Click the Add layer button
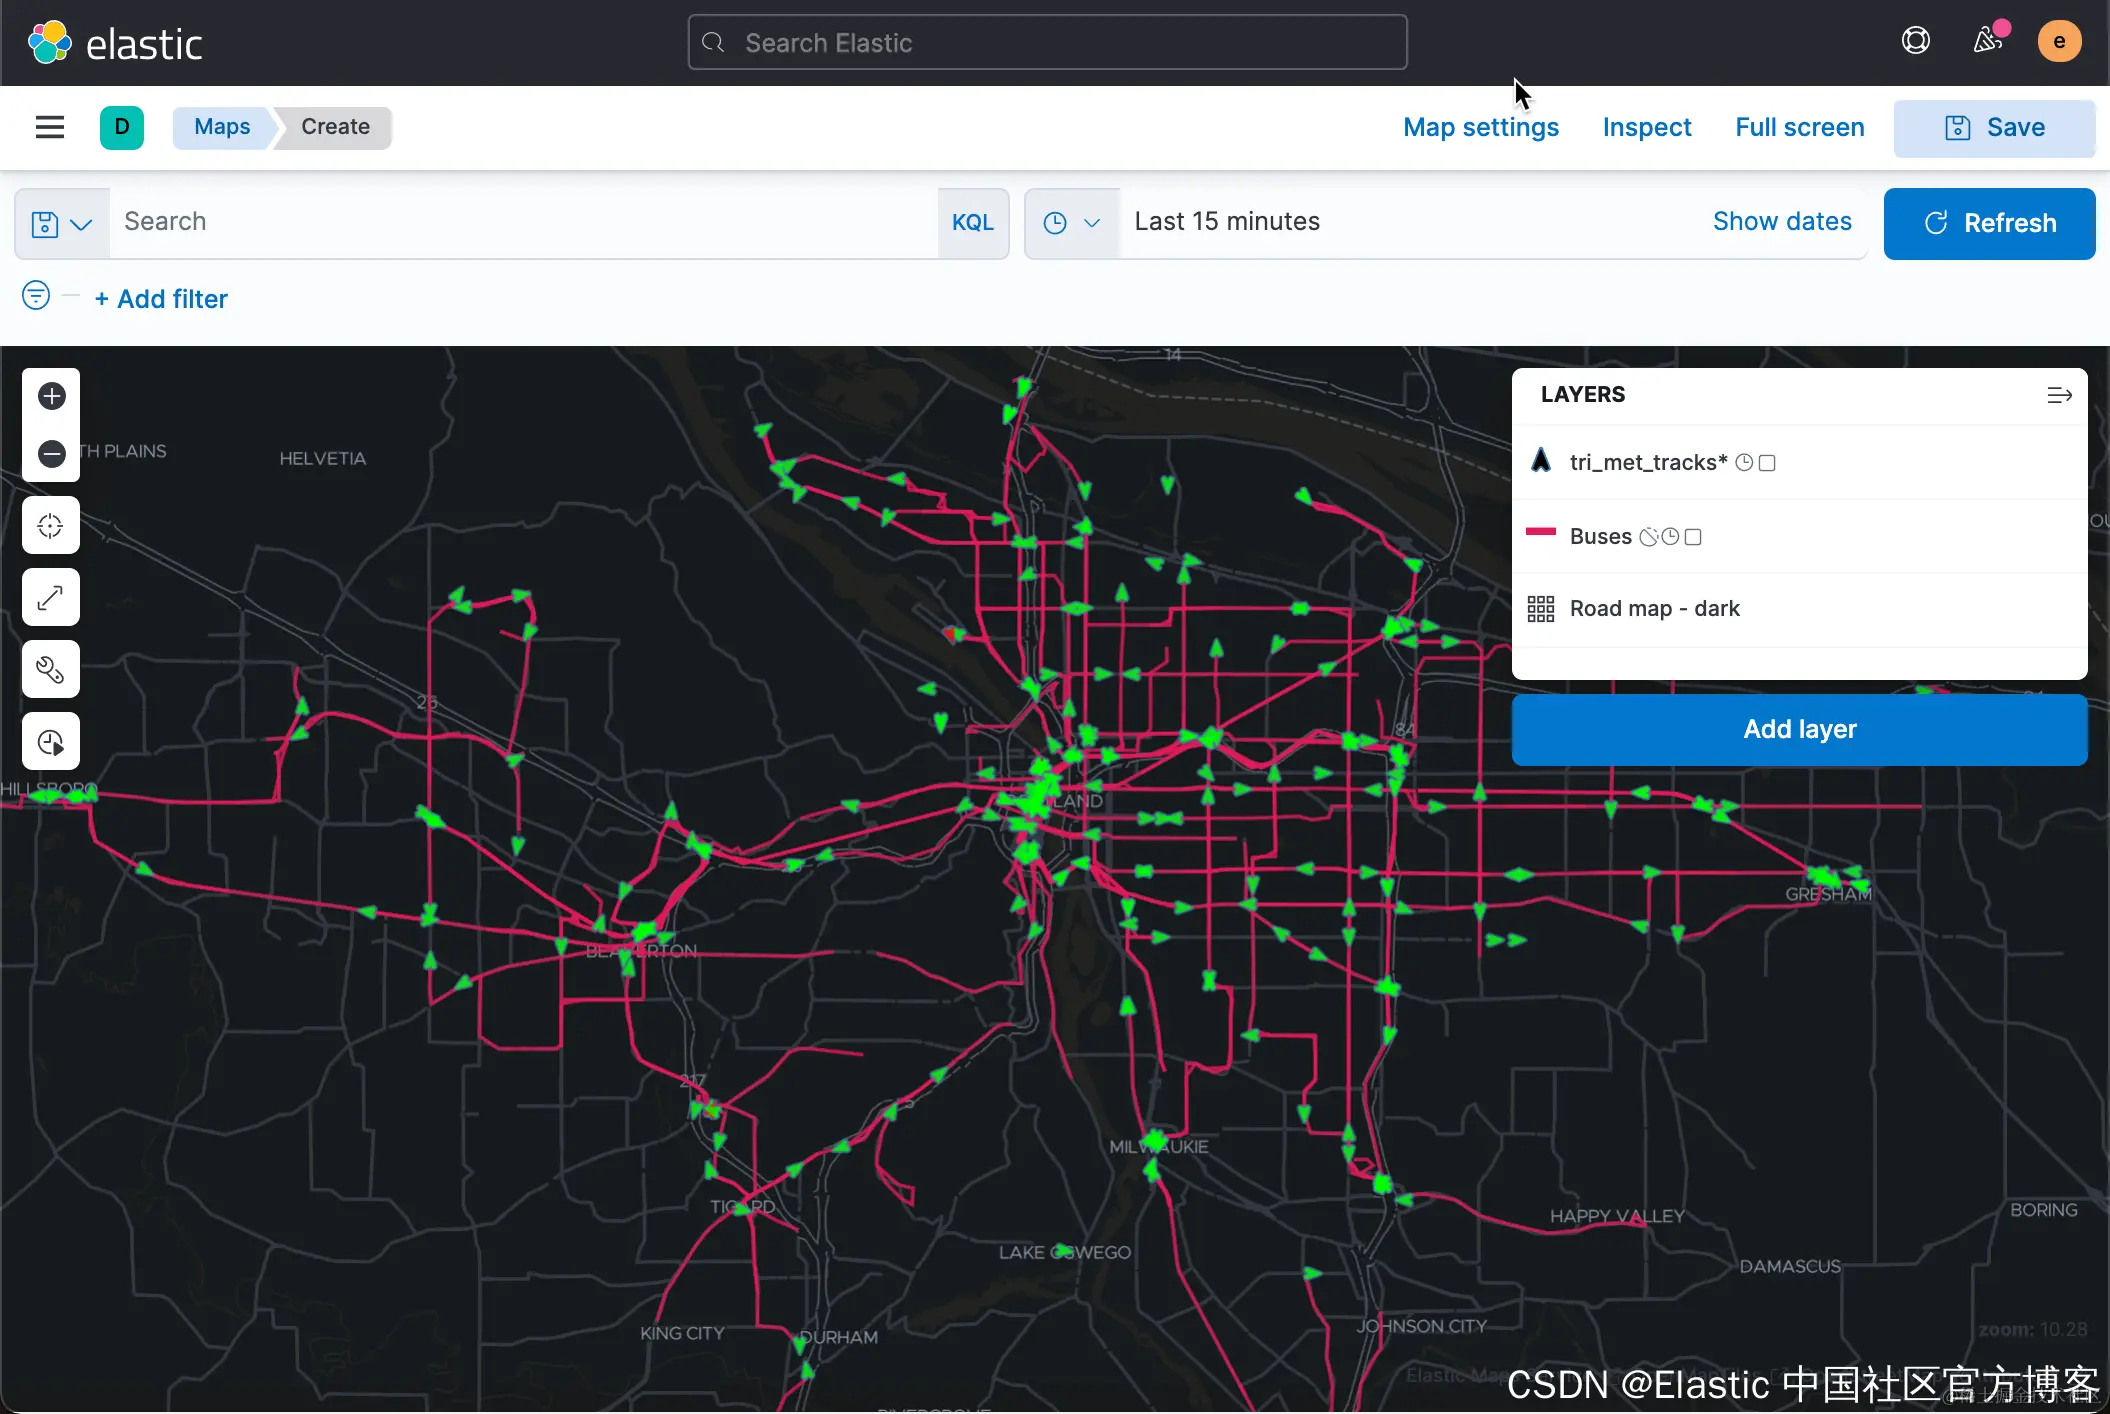The image size is (2110, 1414). 1799,730
